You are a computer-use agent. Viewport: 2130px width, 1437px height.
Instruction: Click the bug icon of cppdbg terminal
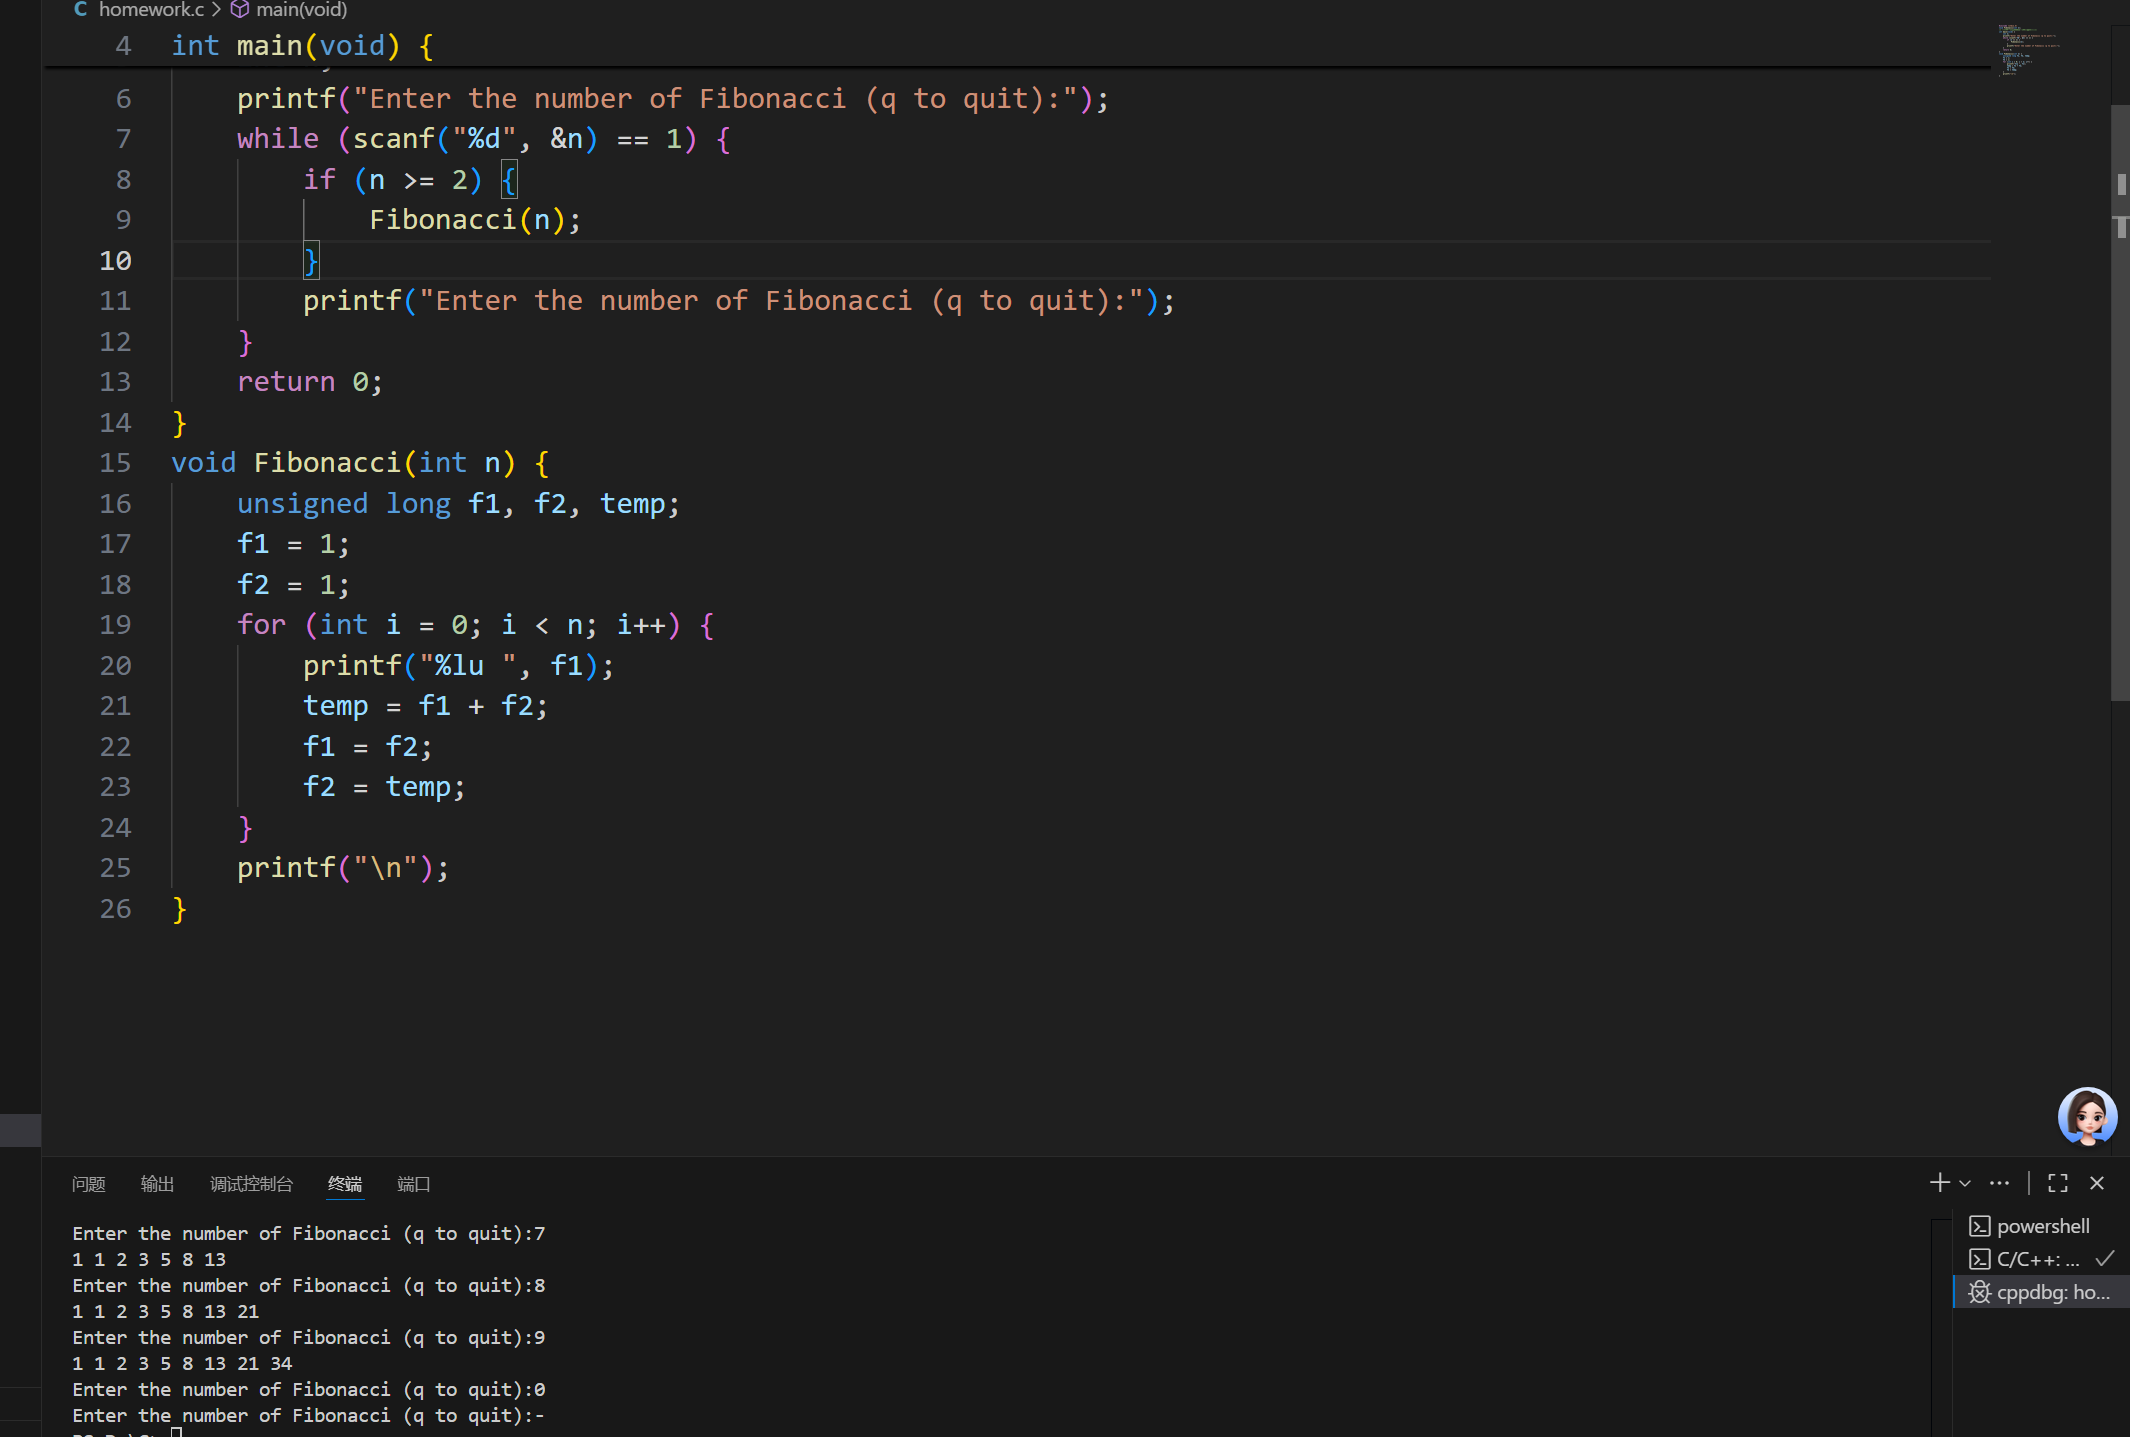(x=1979, y=1292)
